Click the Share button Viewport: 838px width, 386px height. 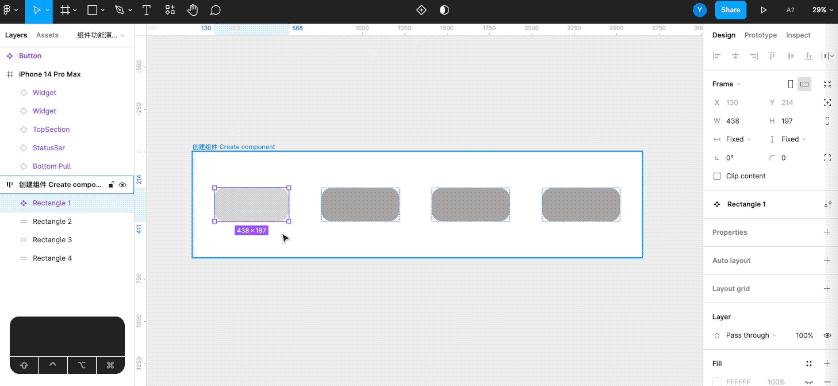click(731, 10)
